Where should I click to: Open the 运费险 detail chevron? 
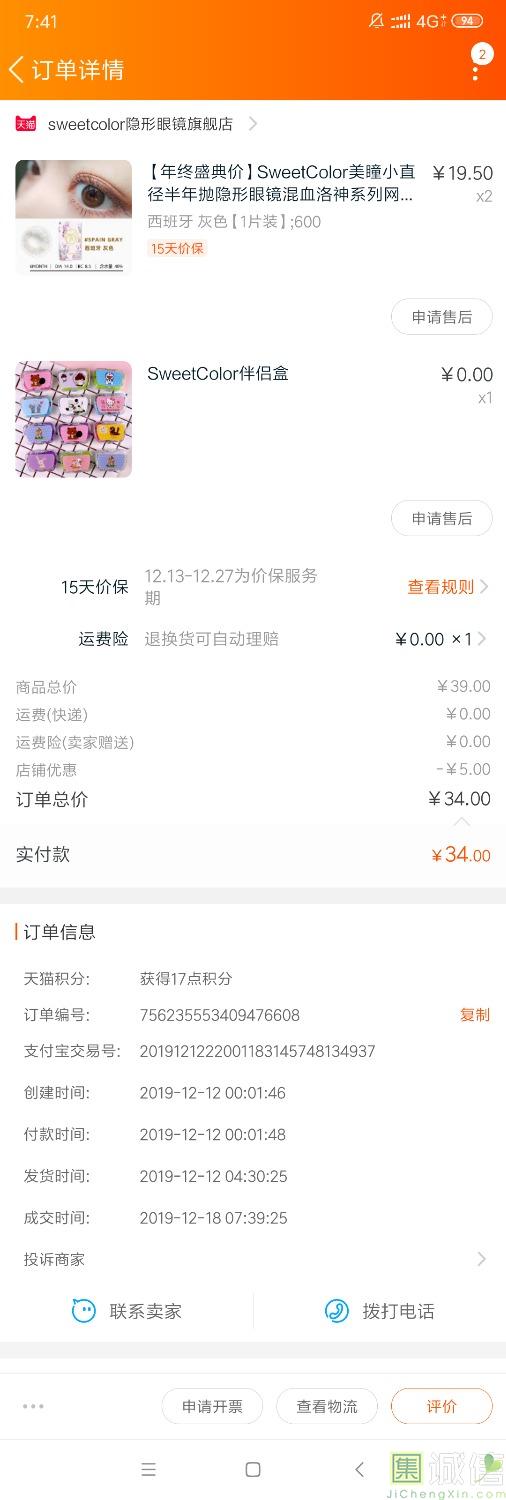pyautogui.click(x=483, y=639)
